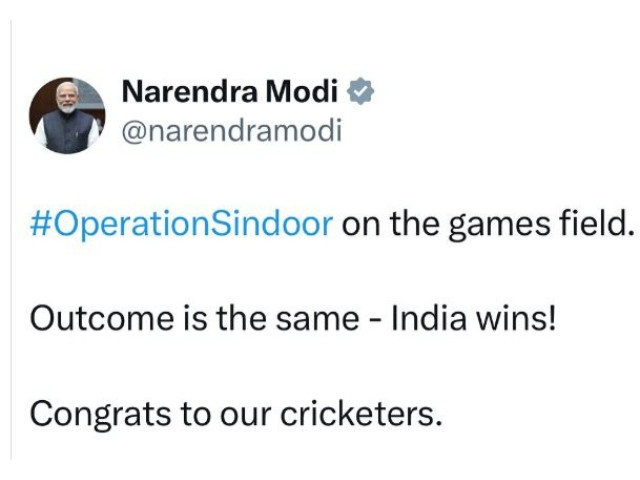Click the #OperationSindoor hashtag
Screen dimensions: 640x480
click(182, 224)
